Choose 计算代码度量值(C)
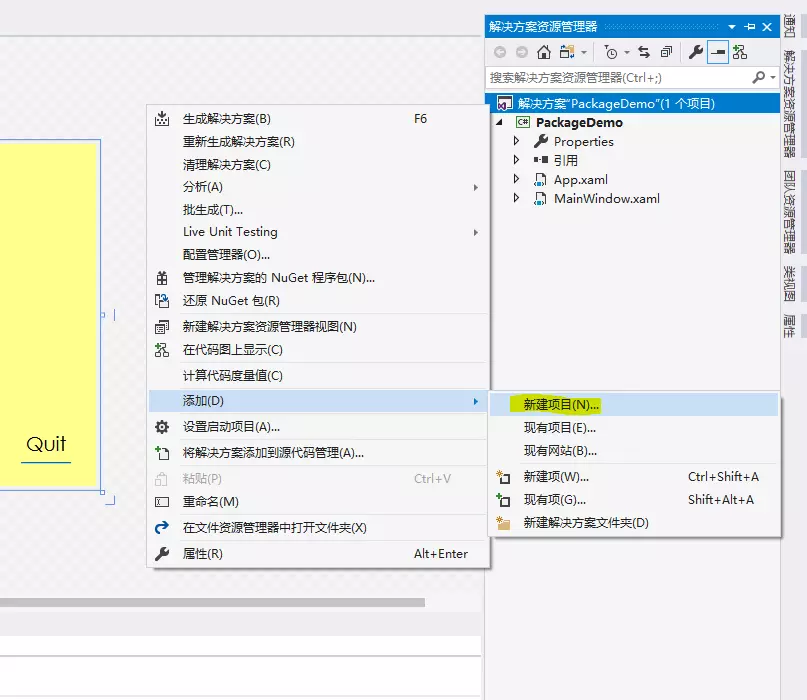 318,376
